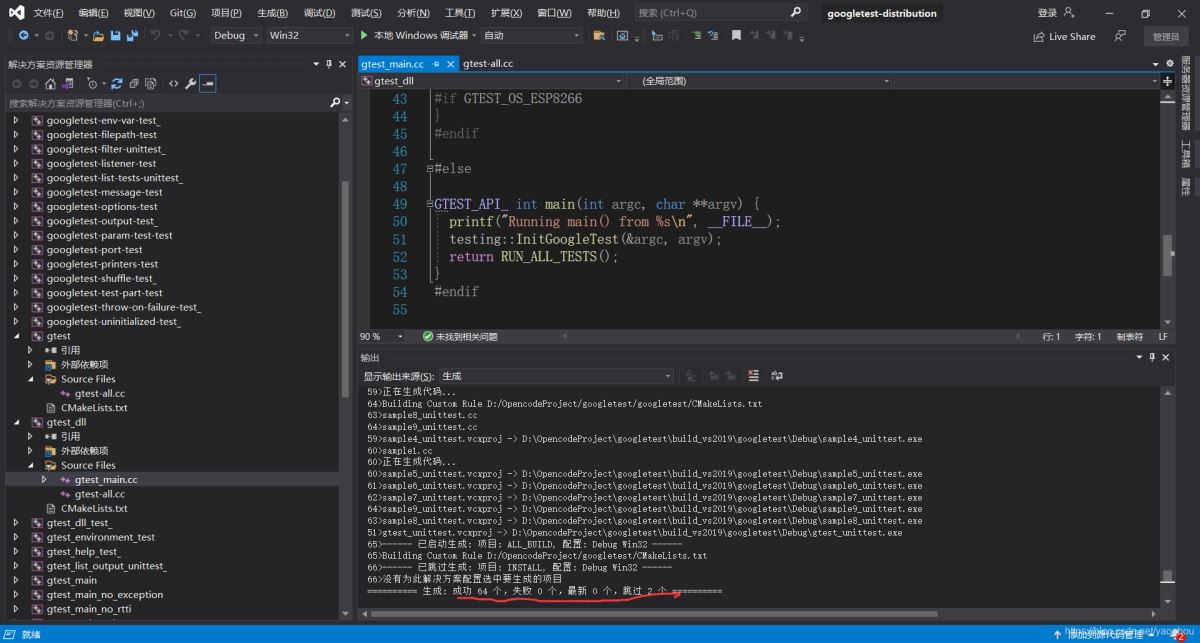This screenshot has height=643, width=1200.
Task: Expand the gtest_main project node
Action: point(15,580)
